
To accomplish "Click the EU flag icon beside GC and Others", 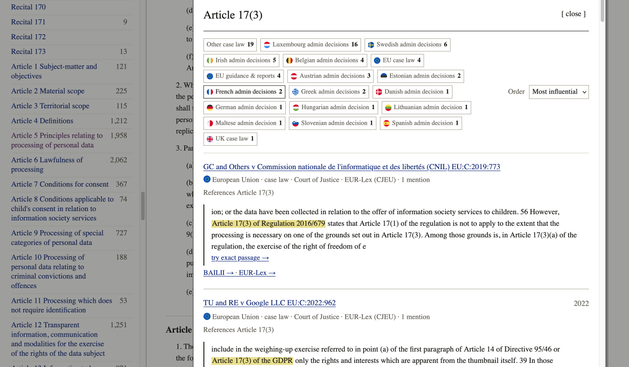I will [207, 179].
